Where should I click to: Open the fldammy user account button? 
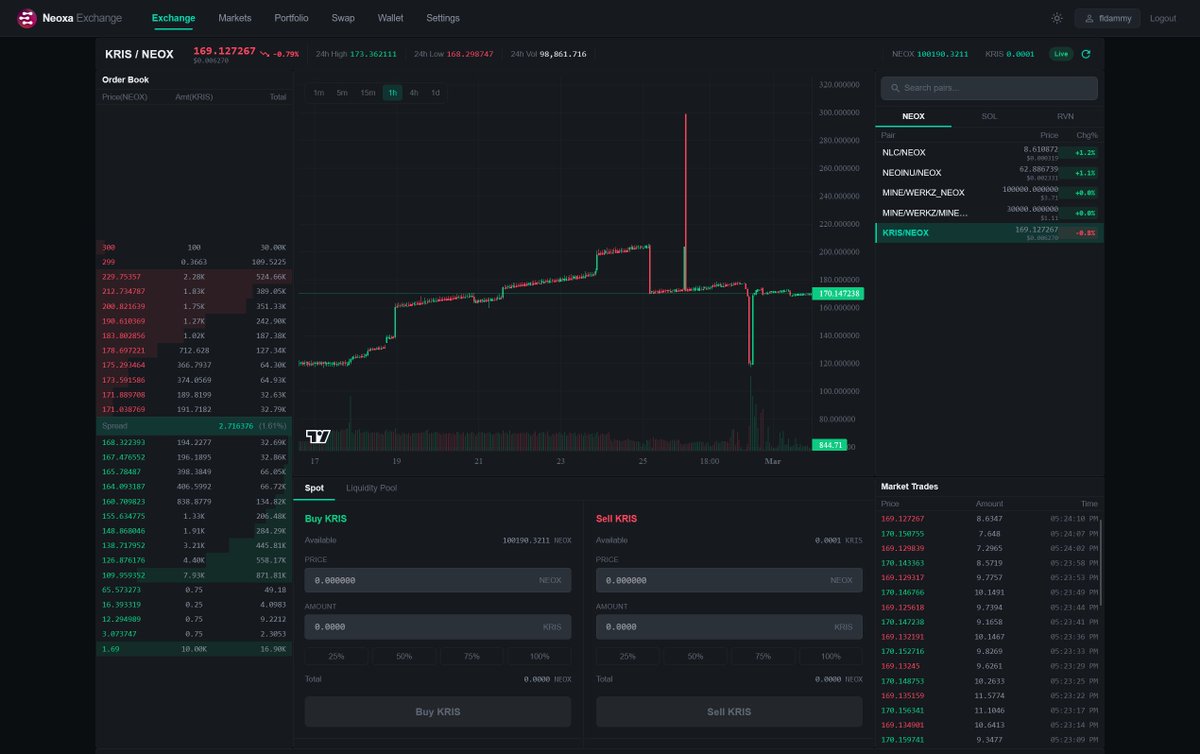pyautogui.click(x=1107, y=18)
